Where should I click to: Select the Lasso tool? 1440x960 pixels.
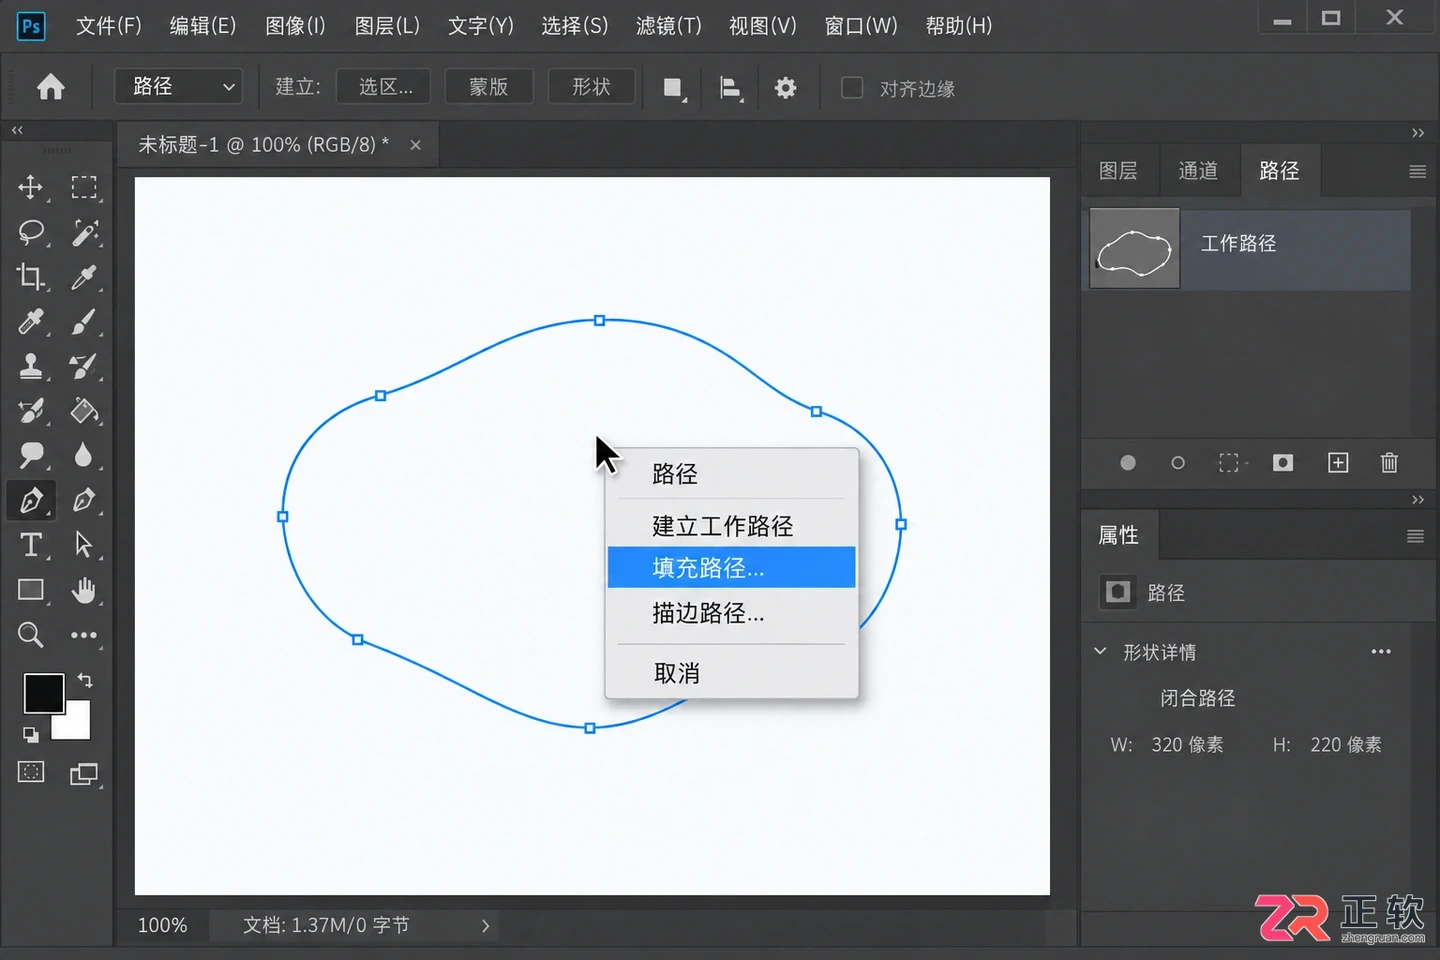31,232
